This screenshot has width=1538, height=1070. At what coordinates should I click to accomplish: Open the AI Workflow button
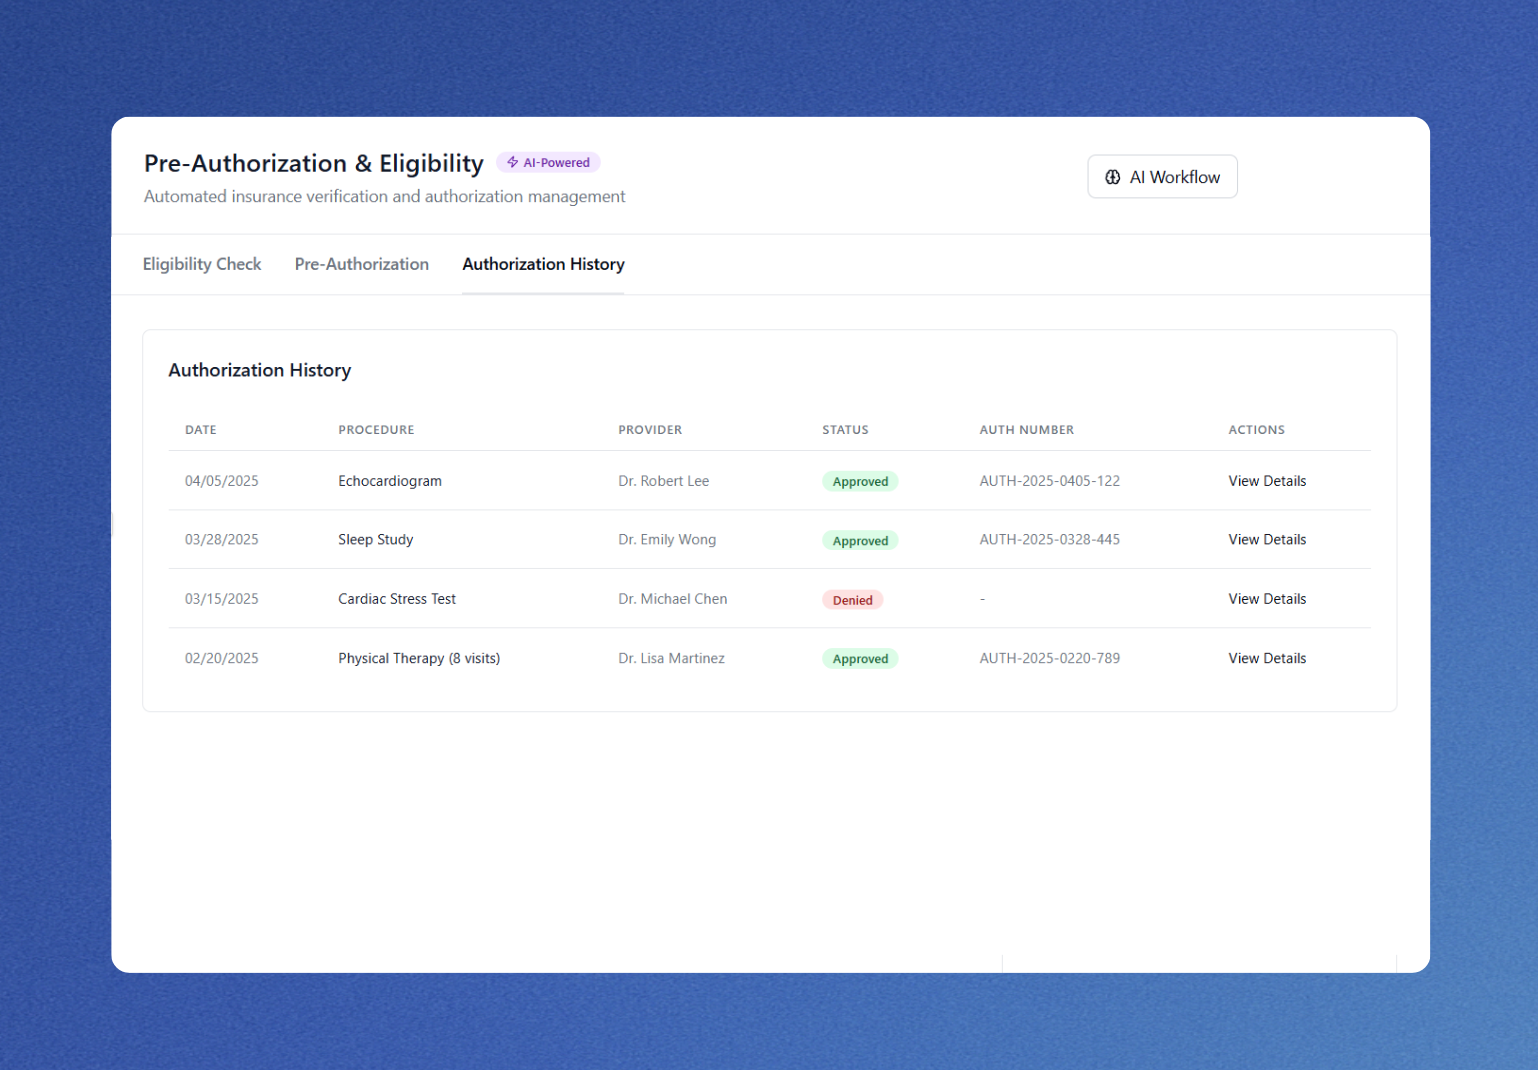point(1162,177)
